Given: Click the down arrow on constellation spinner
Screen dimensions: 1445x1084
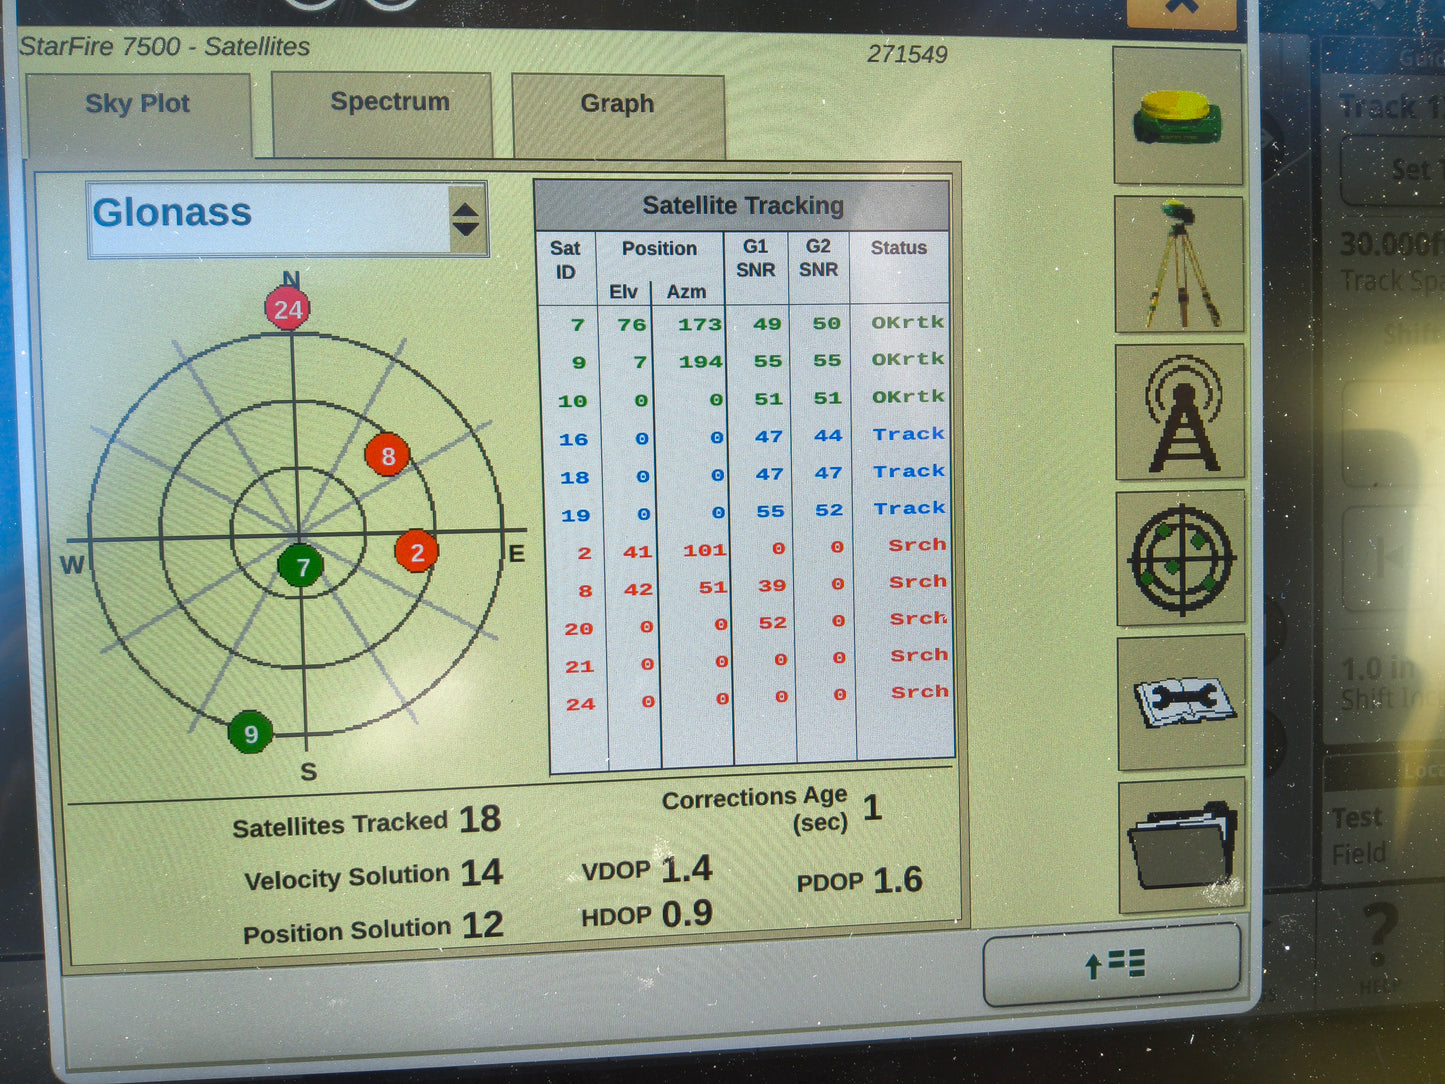Looking at the screenshot, I should tap(466, 228).
